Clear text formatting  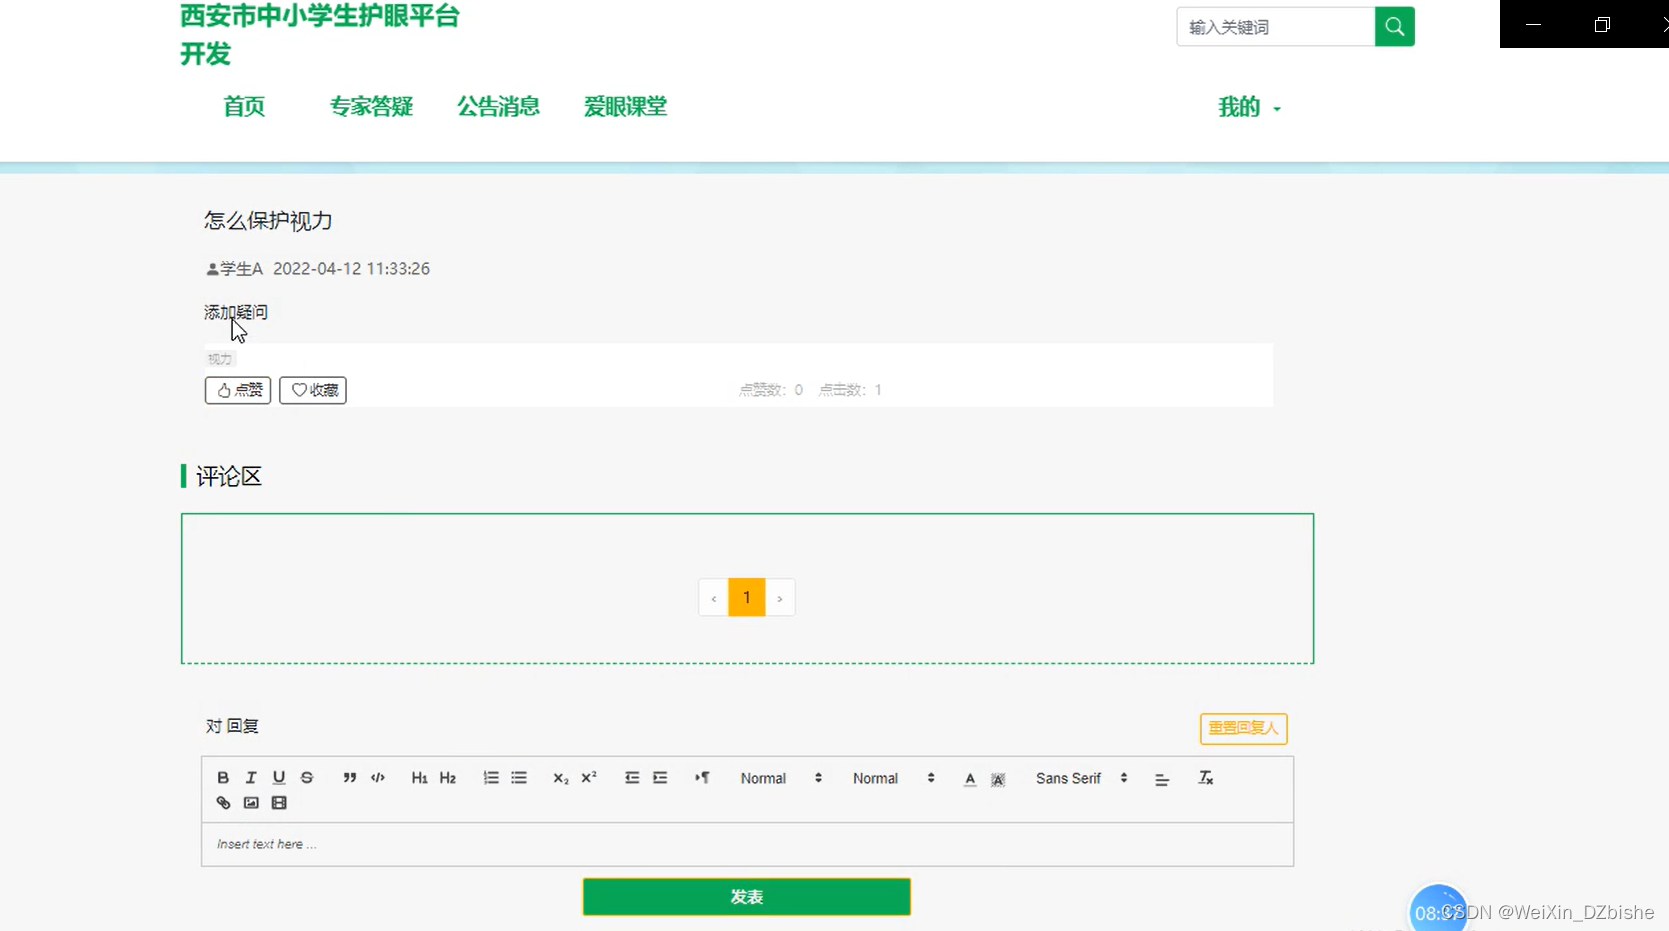click(x=1206, y=778)
